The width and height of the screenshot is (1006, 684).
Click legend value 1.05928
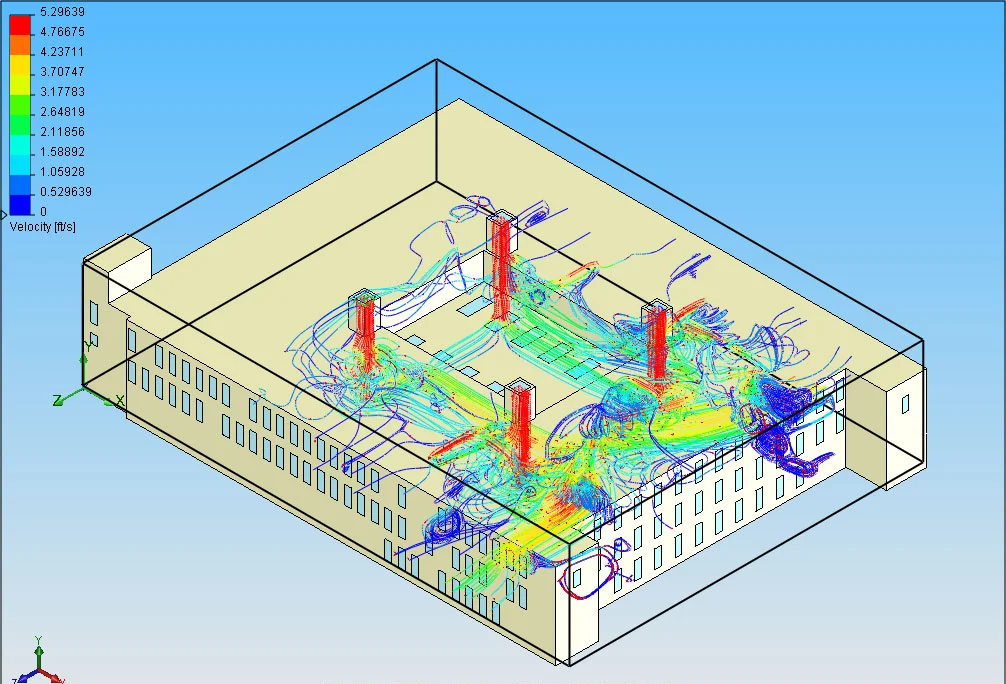coord(62,171)
